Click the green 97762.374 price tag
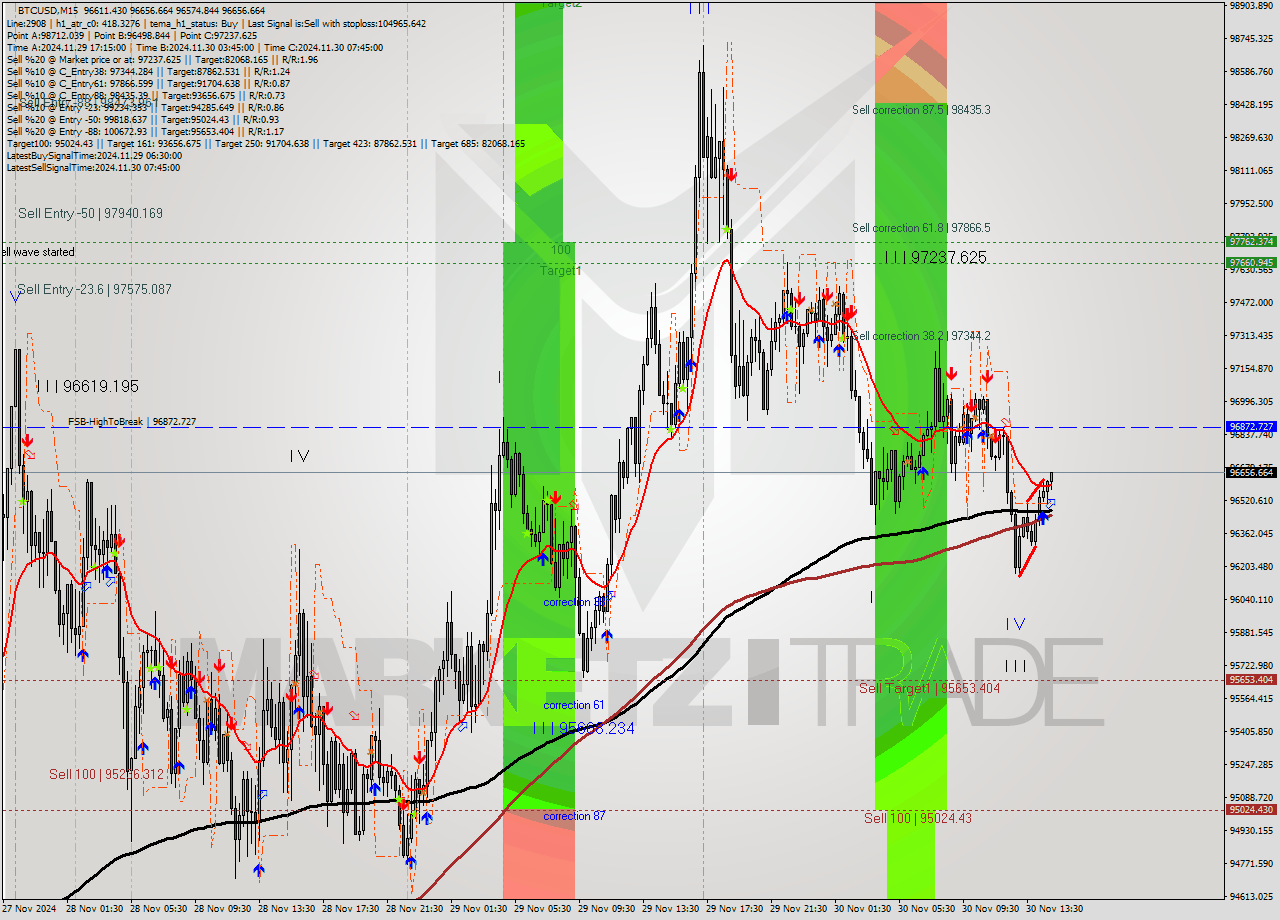The image size is (1280, 920). pyautogui.click(x=1252, y=241)
